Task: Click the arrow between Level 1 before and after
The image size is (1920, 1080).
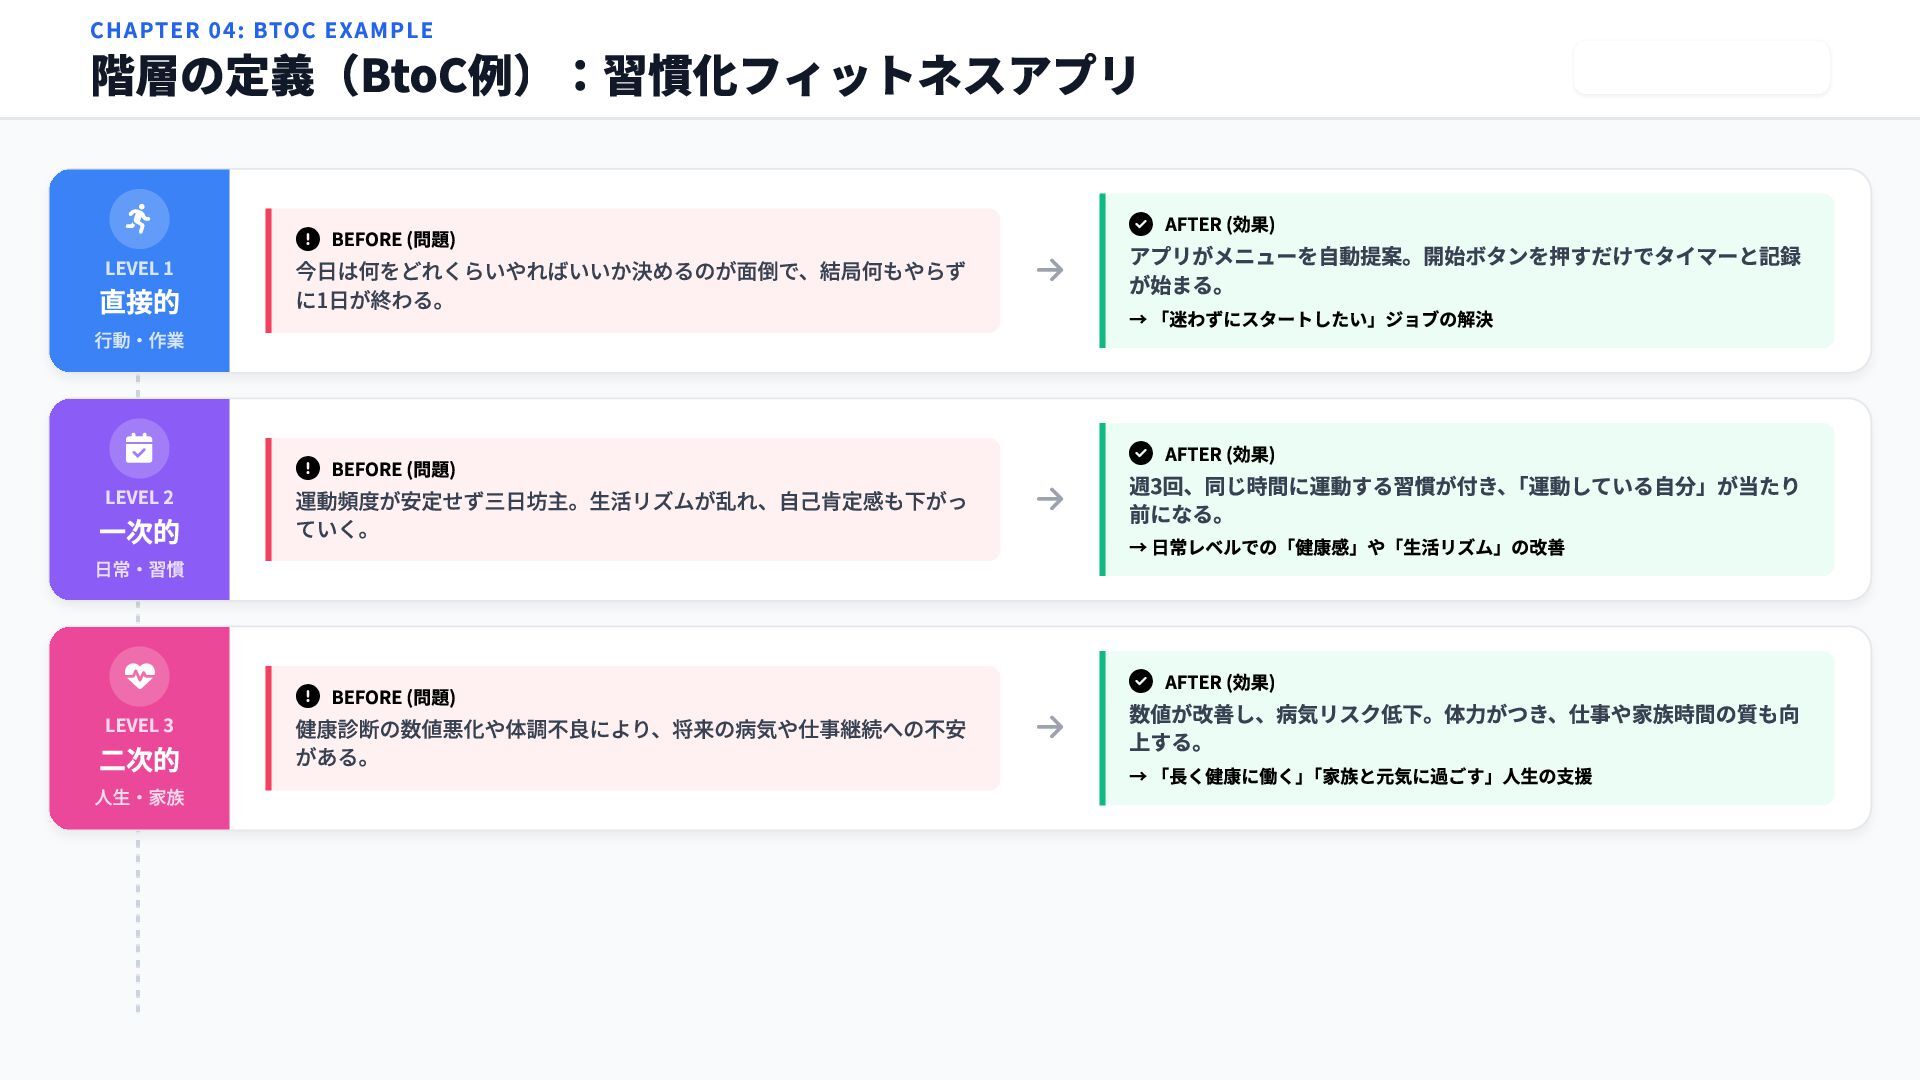Action: pyautogui.click(x=1050, y=270)
